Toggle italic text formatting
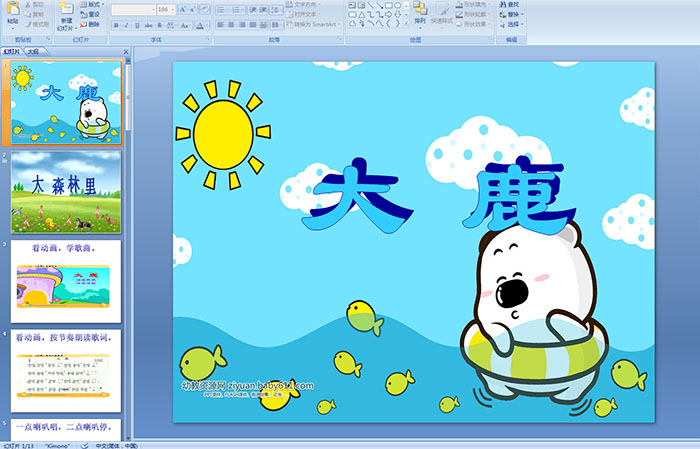The width and height of the screenshot is (700, 449). click(x=126, y=25)
